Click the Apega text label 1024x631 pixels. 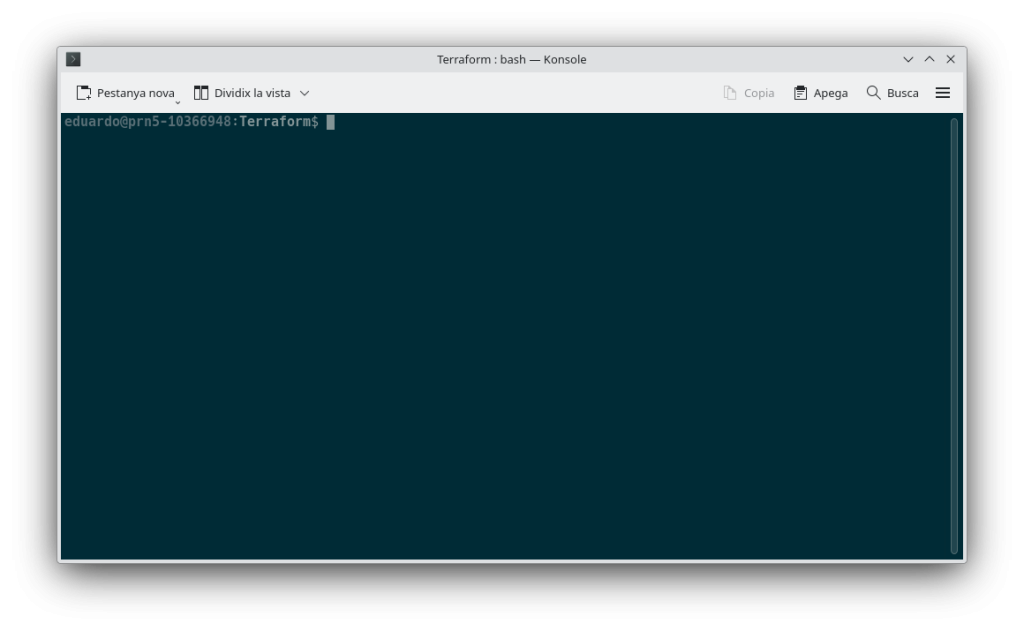pyautogui.click(x=830, y=93)
